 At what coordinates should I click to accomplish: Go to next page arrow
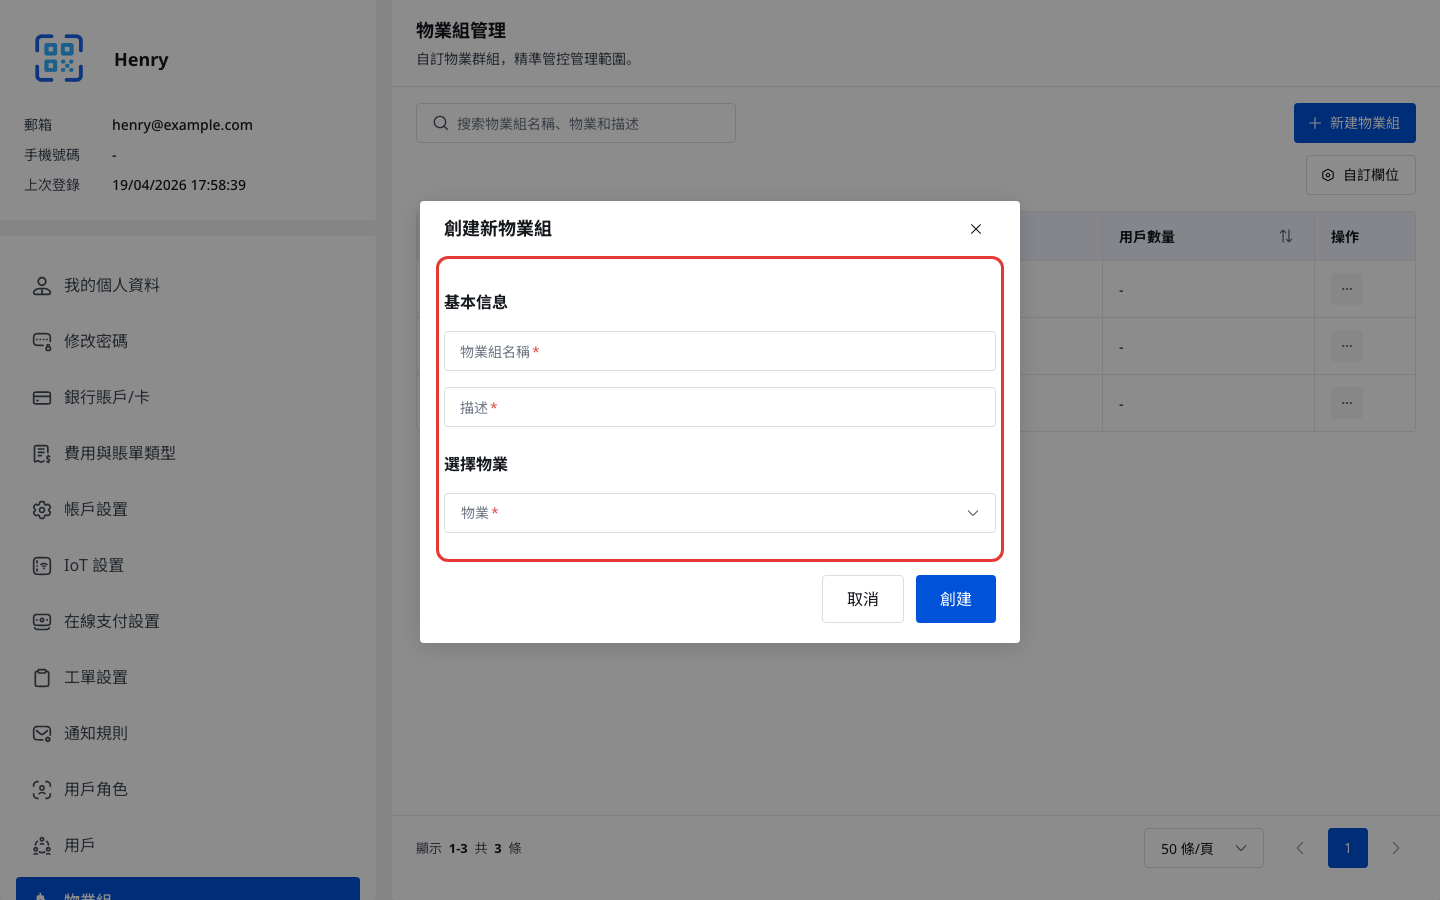pyautogui.click(x=1396, y=848)
